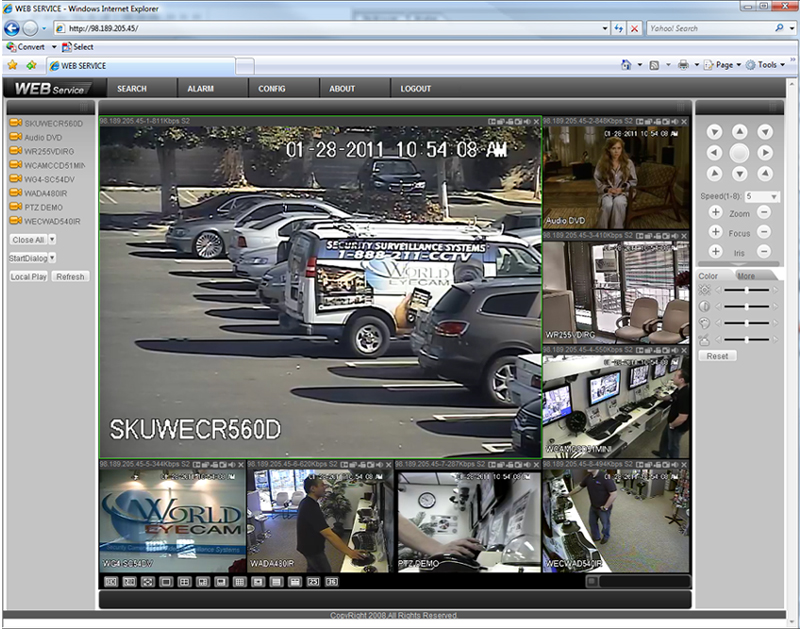Click the Local Play button
The height and width of the screenshot is (629, 800).
(x=29, y=276)
